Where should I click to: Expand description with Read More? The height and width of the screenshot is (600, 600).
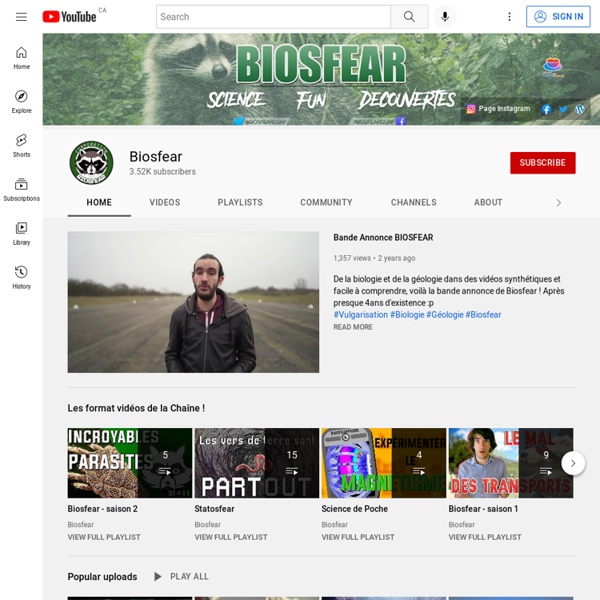click(352, 327)
